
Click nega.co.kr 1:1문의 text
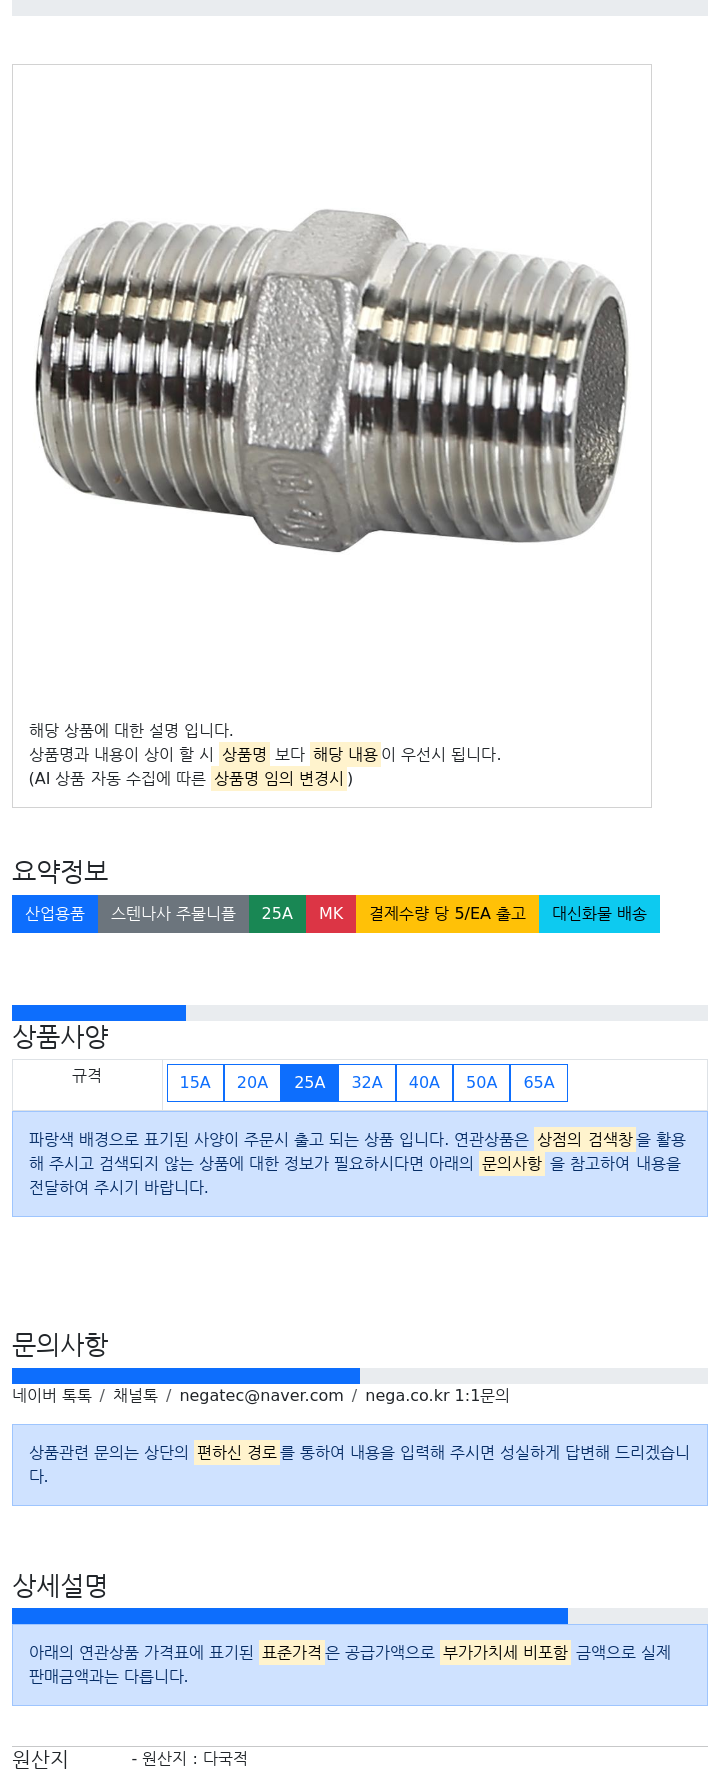click(x=437, y=1395)
